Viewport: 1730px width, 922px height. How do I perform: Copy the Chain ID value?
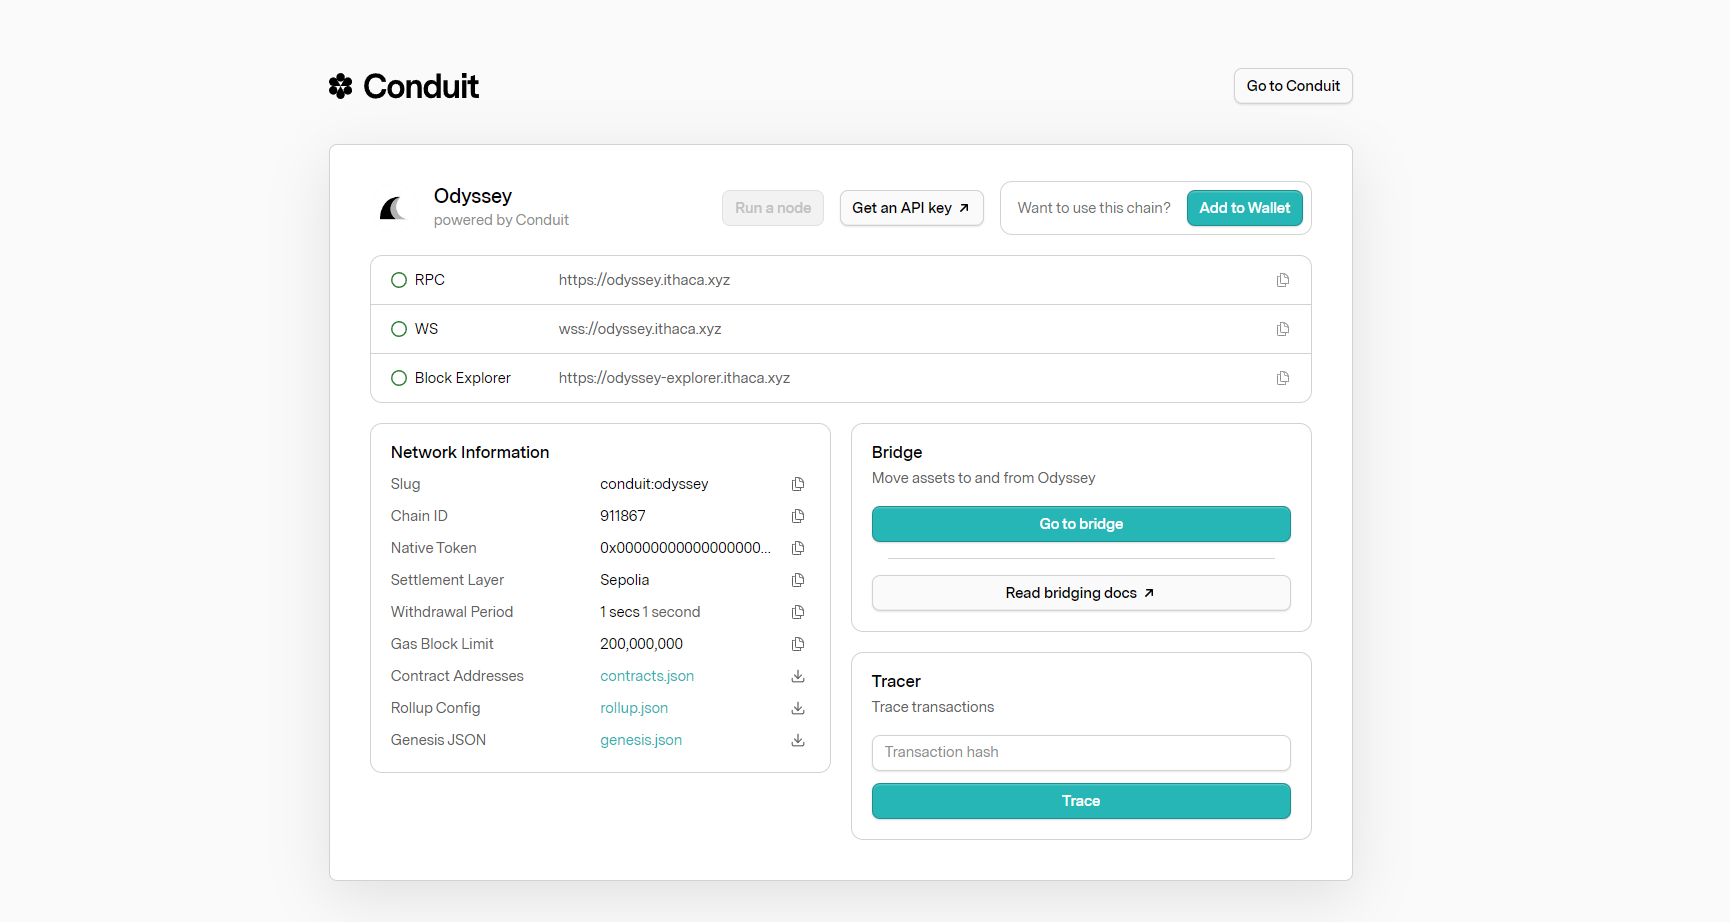click(x=798, y=516)
